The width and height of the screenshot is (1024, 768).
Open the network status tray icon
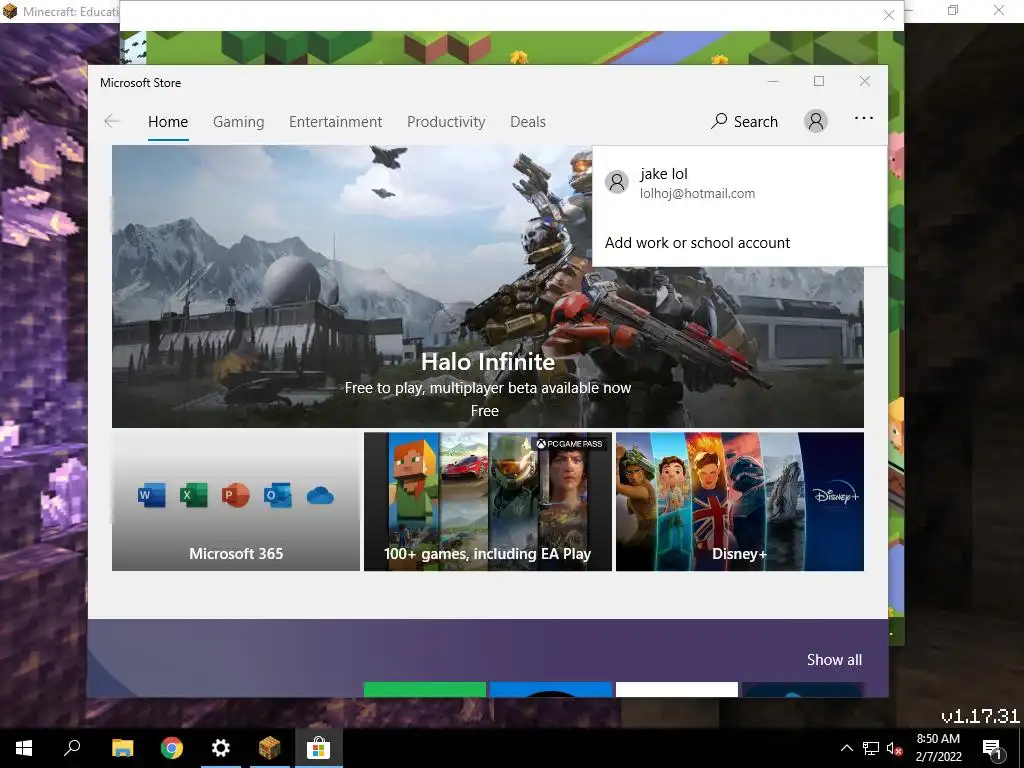pyautogui.click(x=871, y=748)
